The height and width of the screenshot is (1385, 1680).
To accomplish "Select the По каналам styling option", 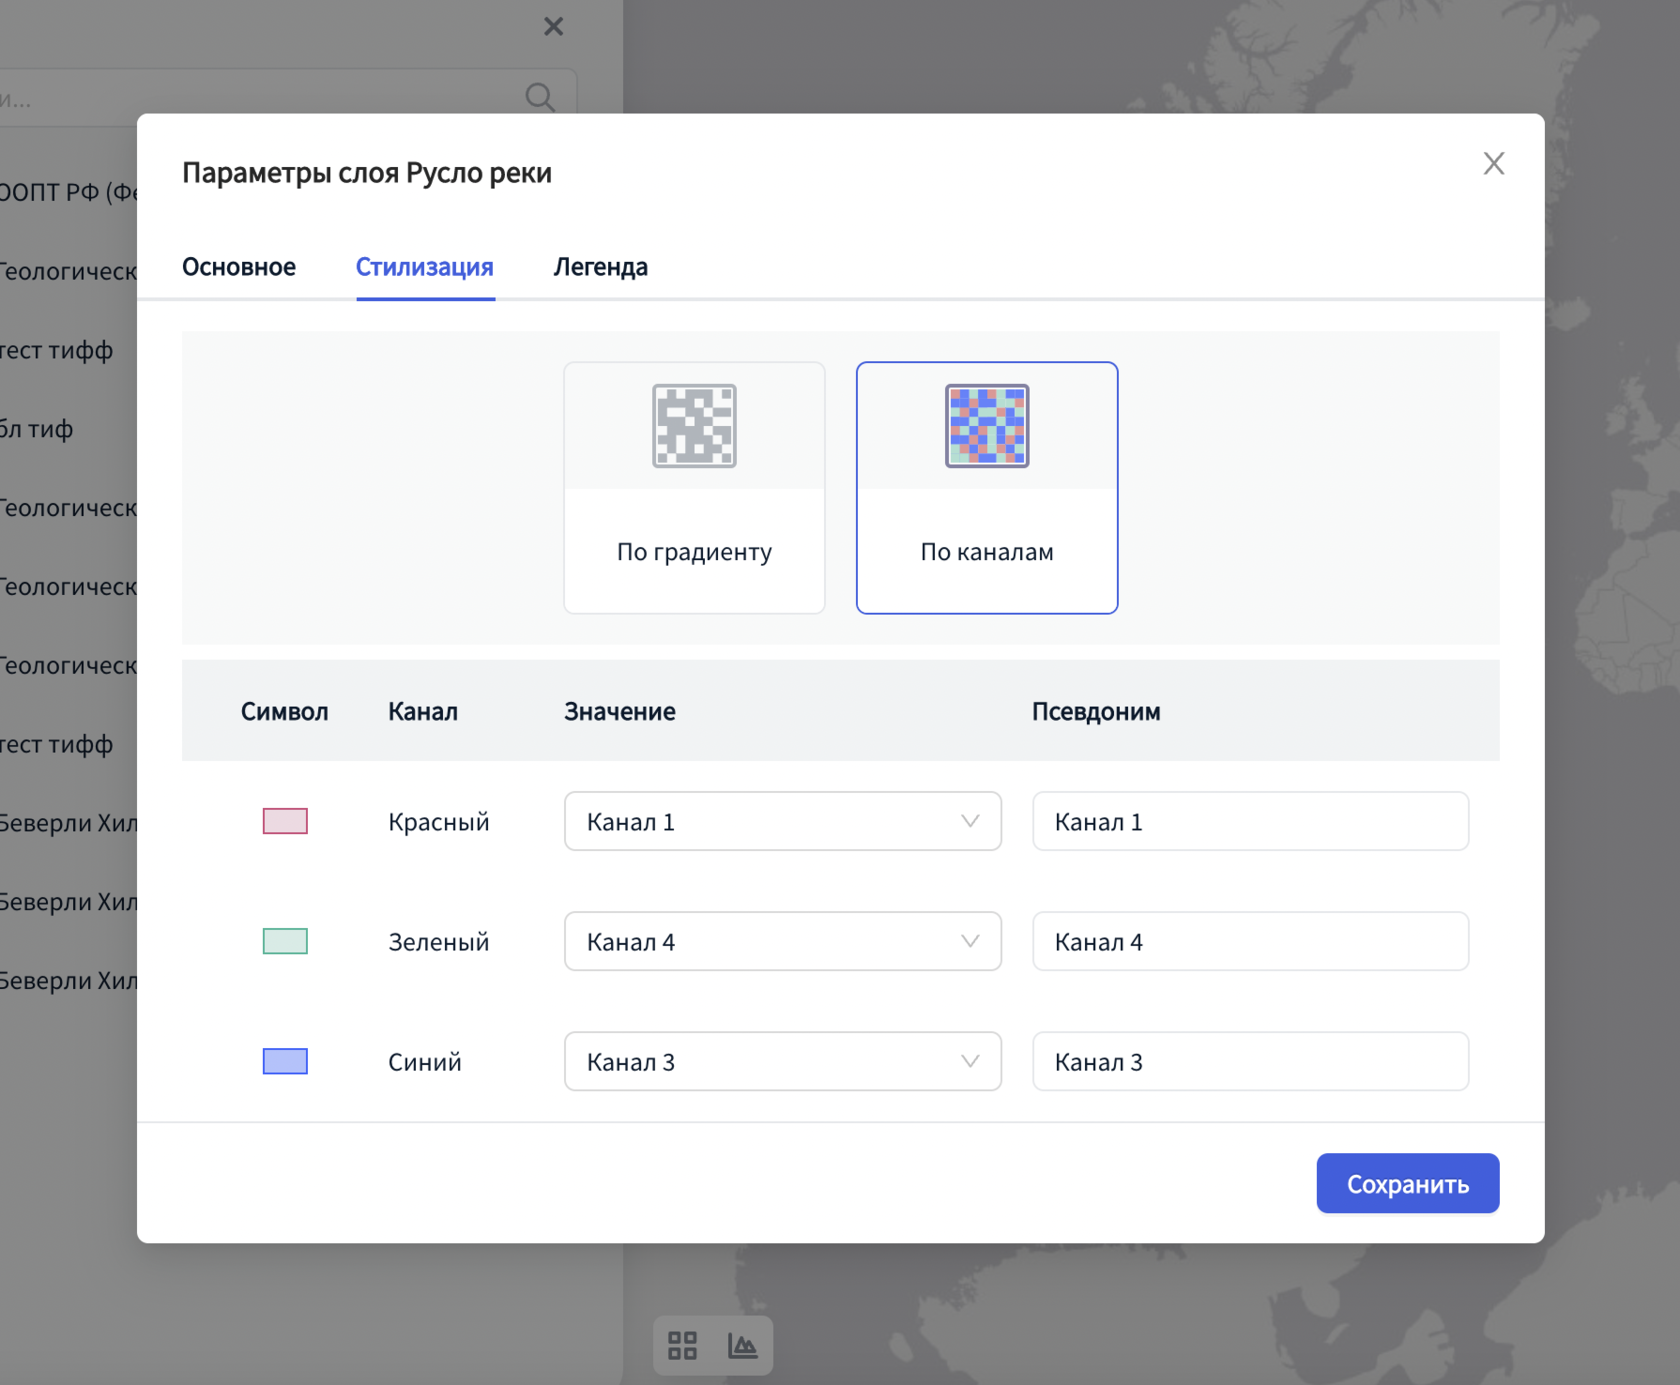I will pos(986,551).
